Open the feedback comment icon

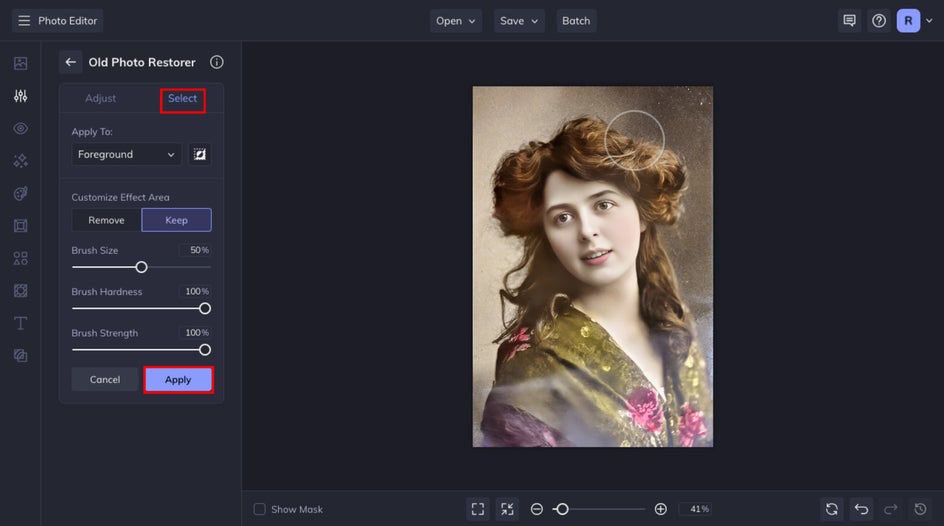pos(849,20)
